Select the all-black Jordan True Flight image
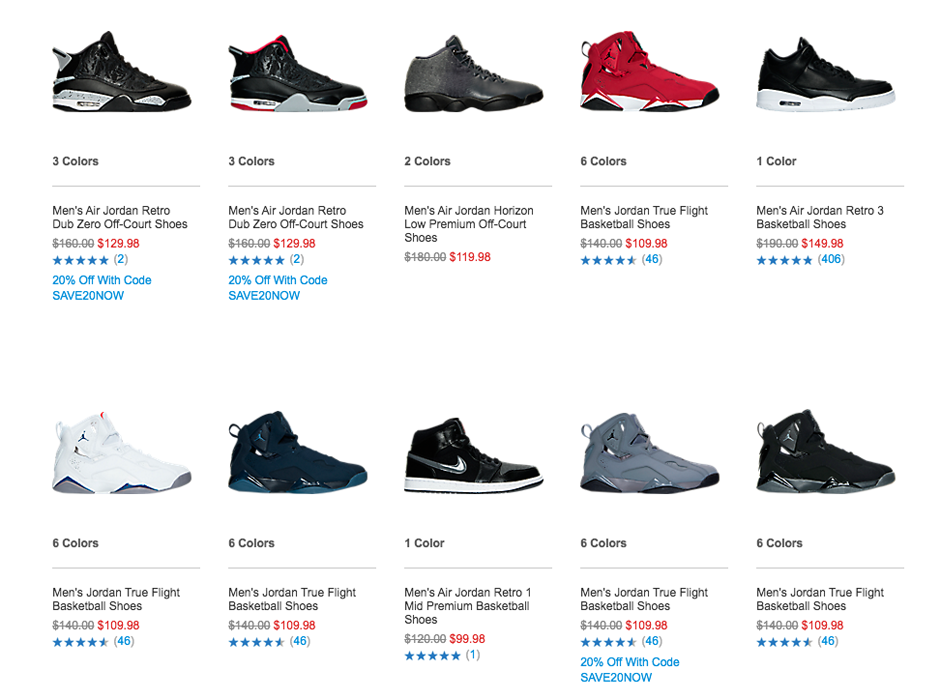The image size is (940, 700). point(826,451)
